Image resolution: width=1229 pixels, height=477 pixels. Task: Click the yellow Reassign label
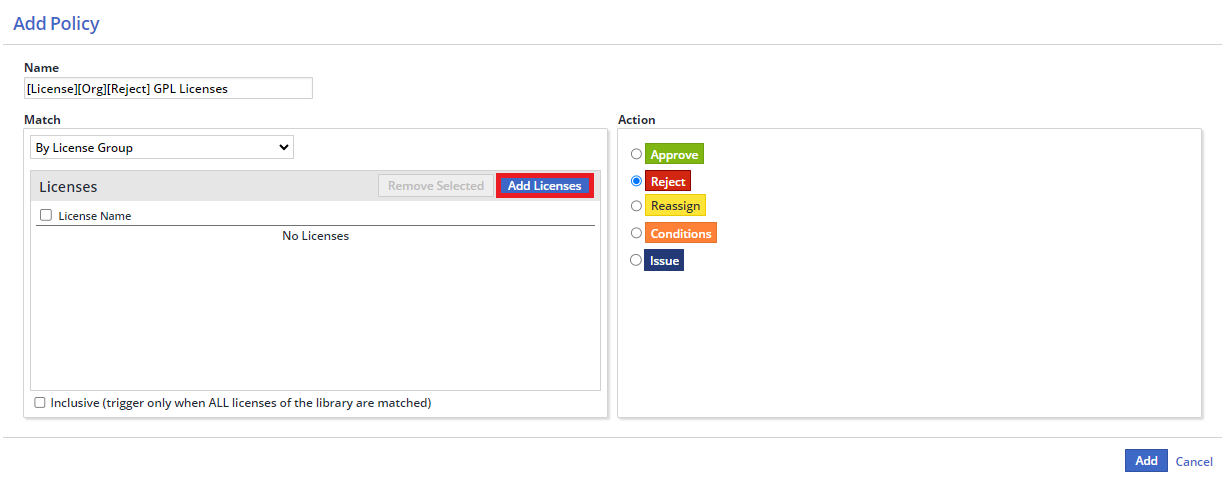coord(675,206)
